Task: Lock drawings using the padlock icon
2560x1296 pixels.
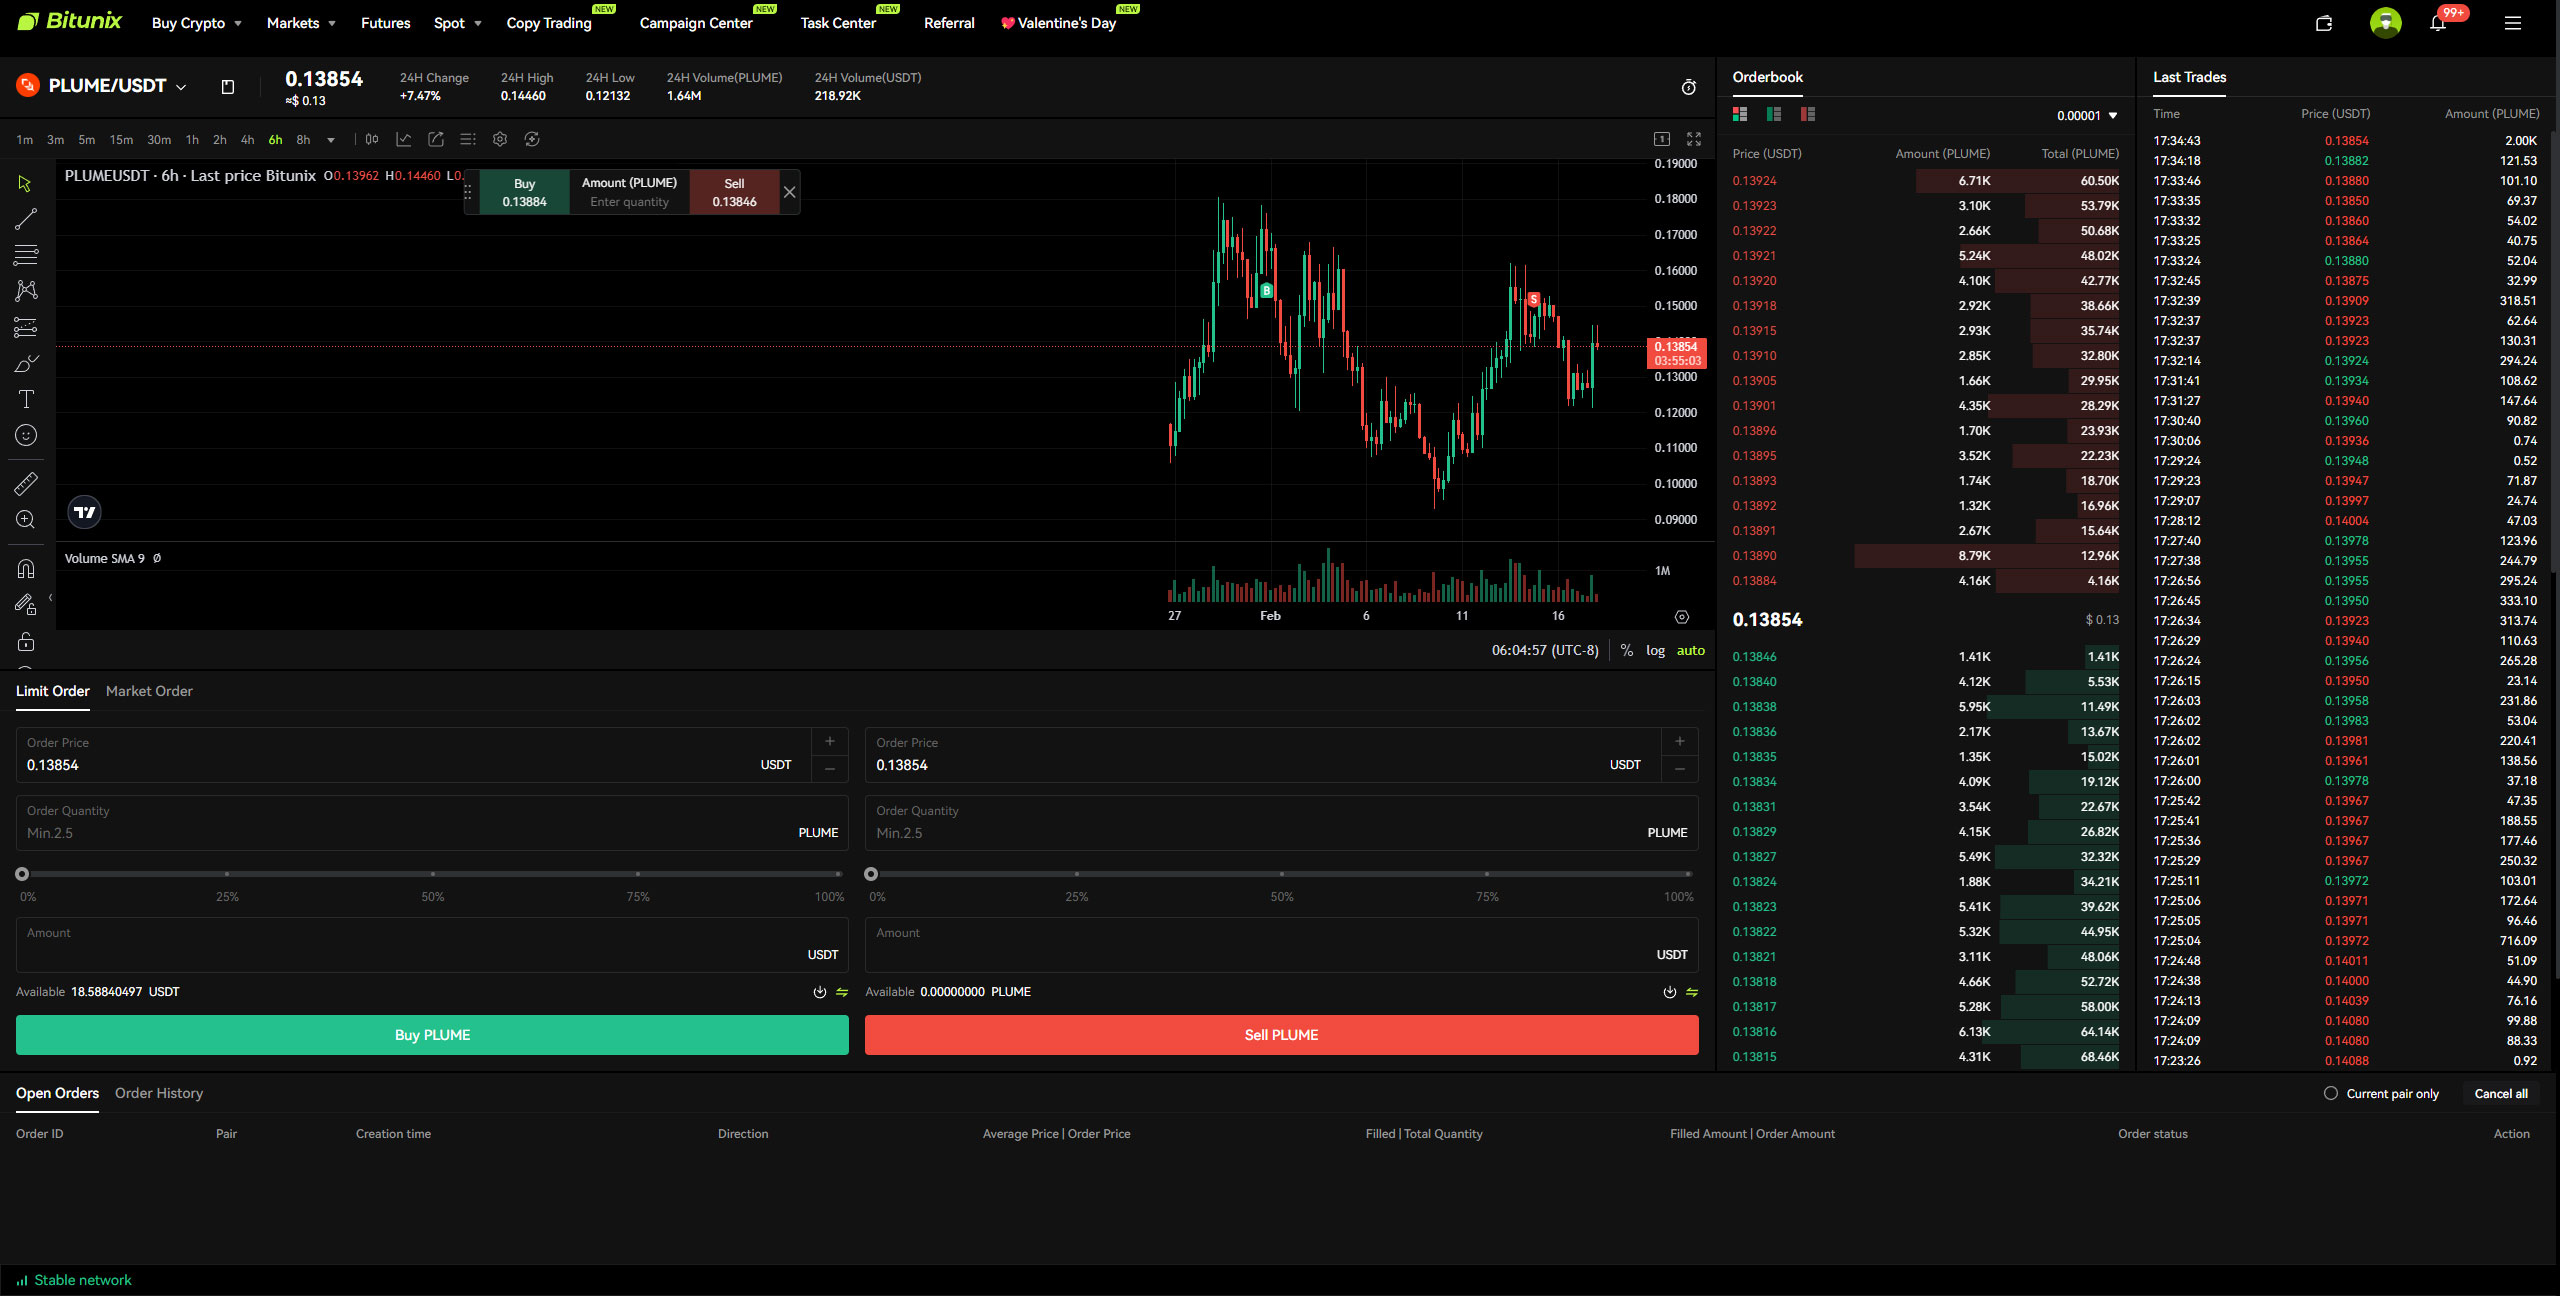Action: pos(25,641)
